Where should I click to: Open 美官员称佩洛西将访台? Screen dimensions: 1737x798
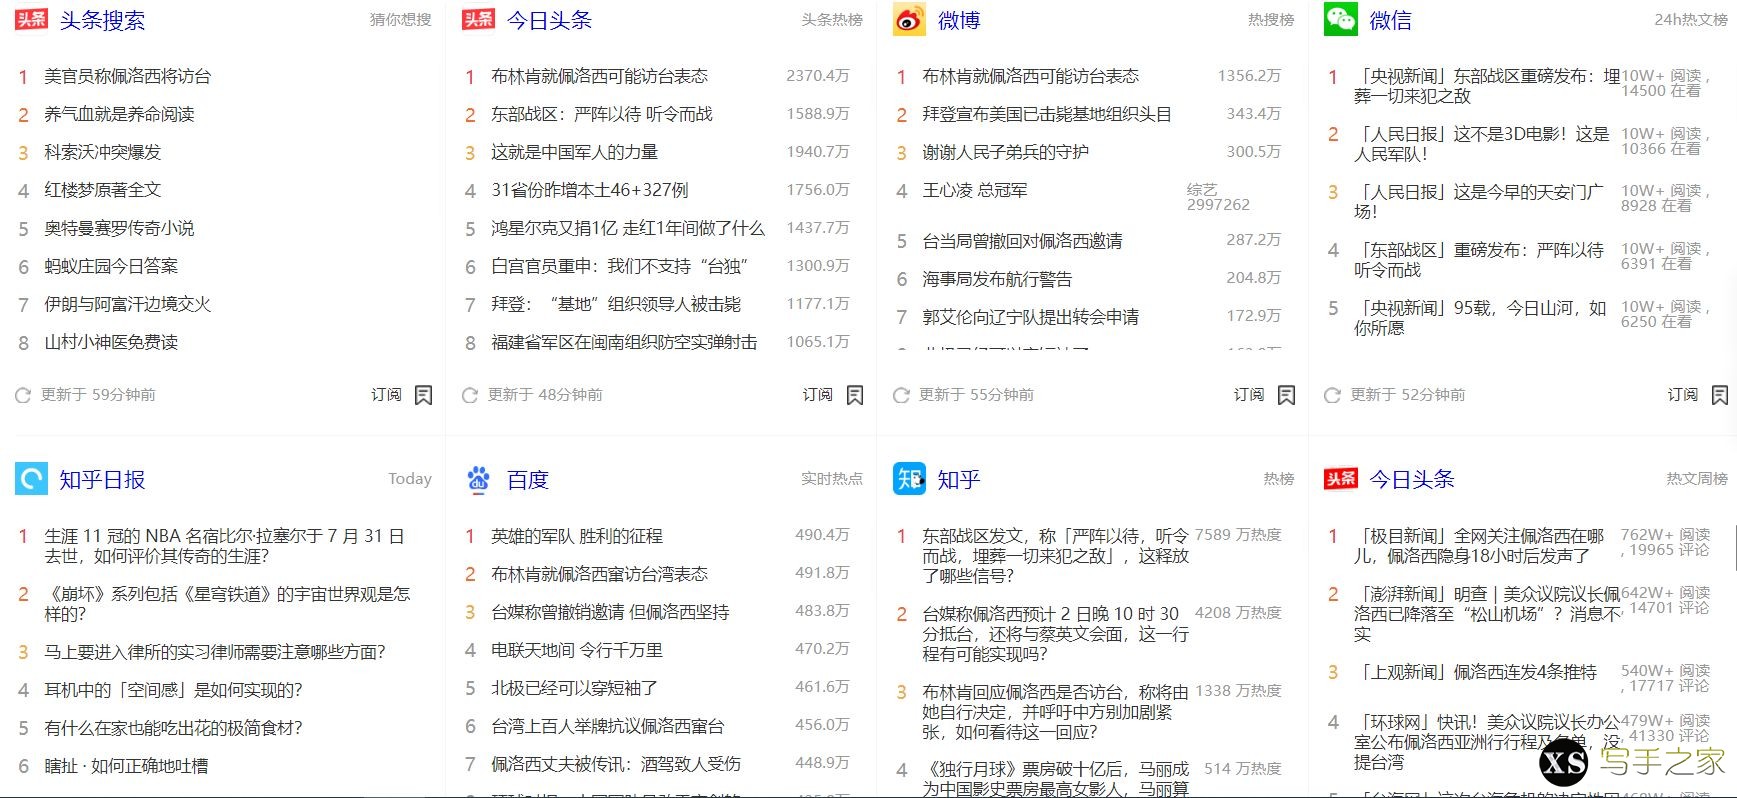(128, 76)
